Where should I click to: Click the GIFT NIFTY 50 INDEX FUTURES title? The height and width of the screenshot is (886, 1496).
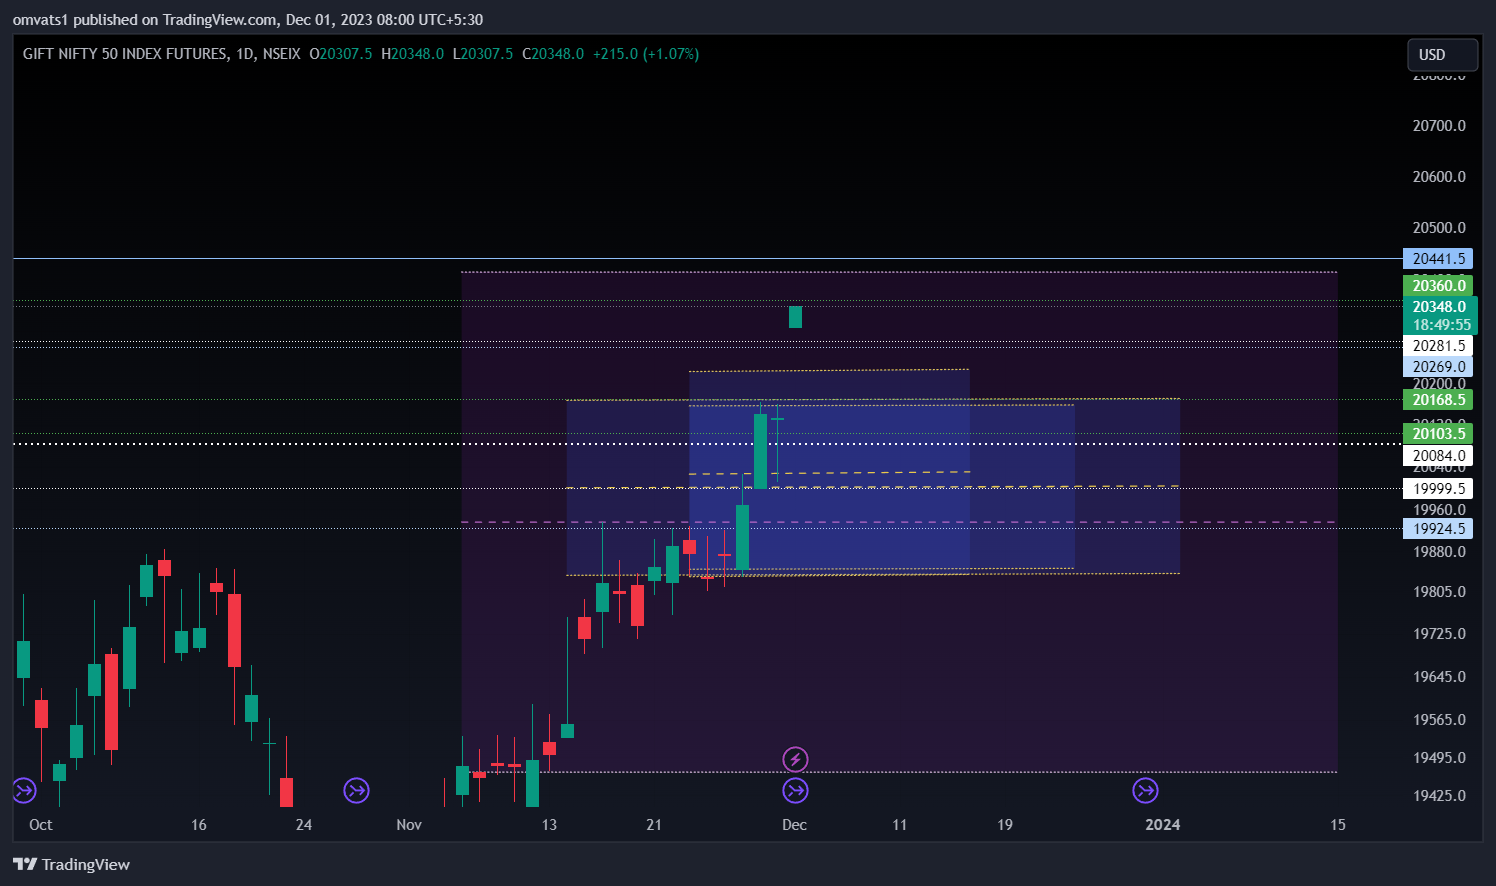pos(125,54)
